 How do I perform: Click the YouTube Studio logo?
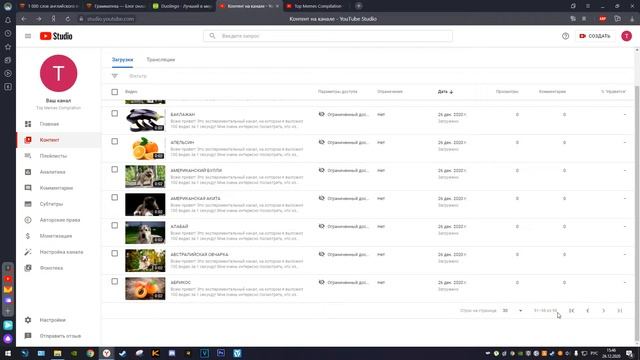pyautogui.click(x=56, y=36)
